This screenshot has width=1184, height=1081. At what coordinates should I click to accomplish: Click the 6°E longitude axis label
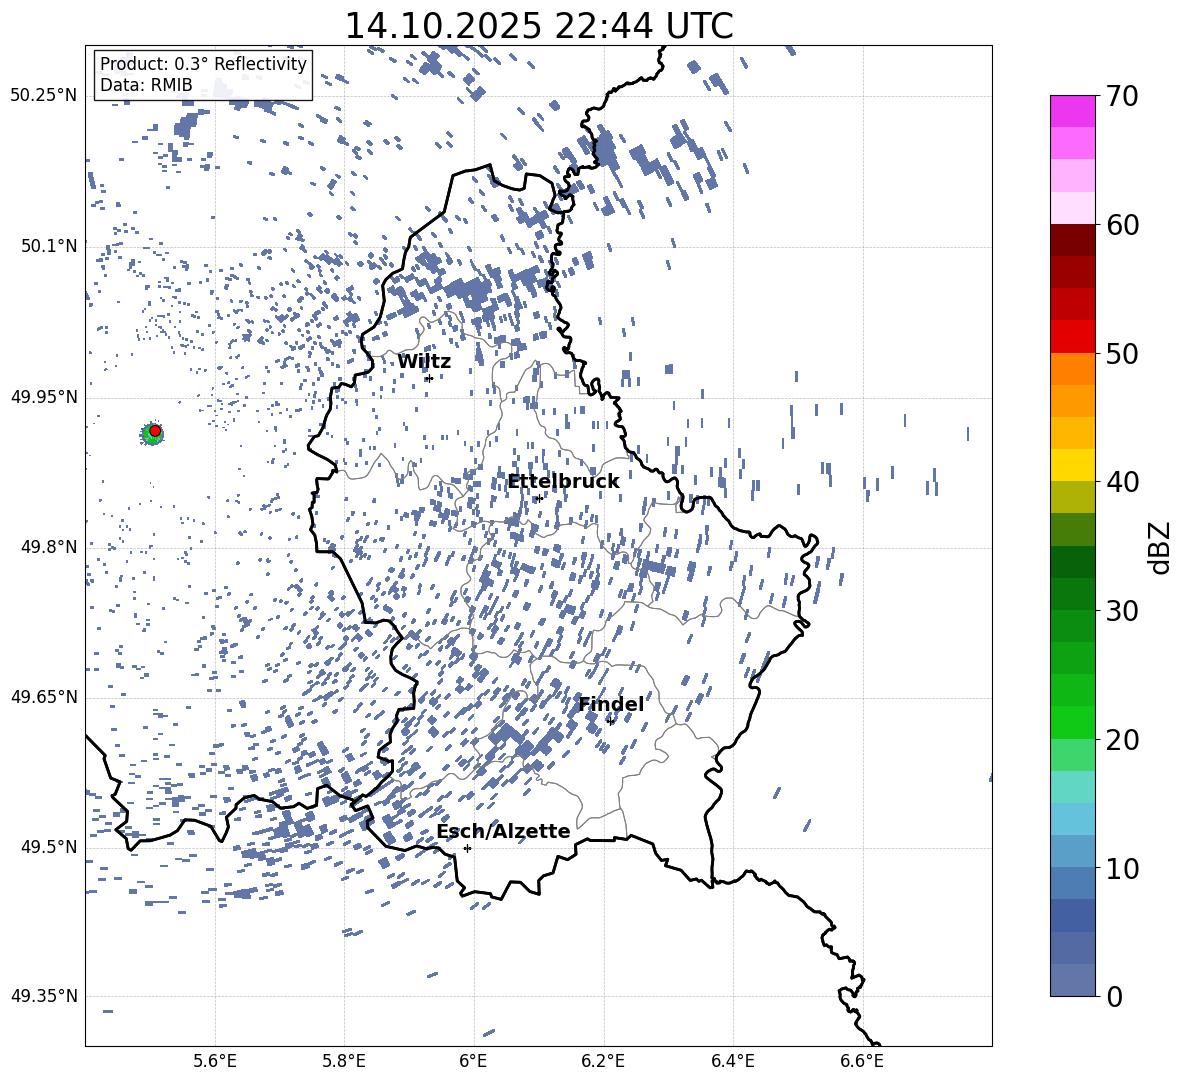pos(473,1061)
